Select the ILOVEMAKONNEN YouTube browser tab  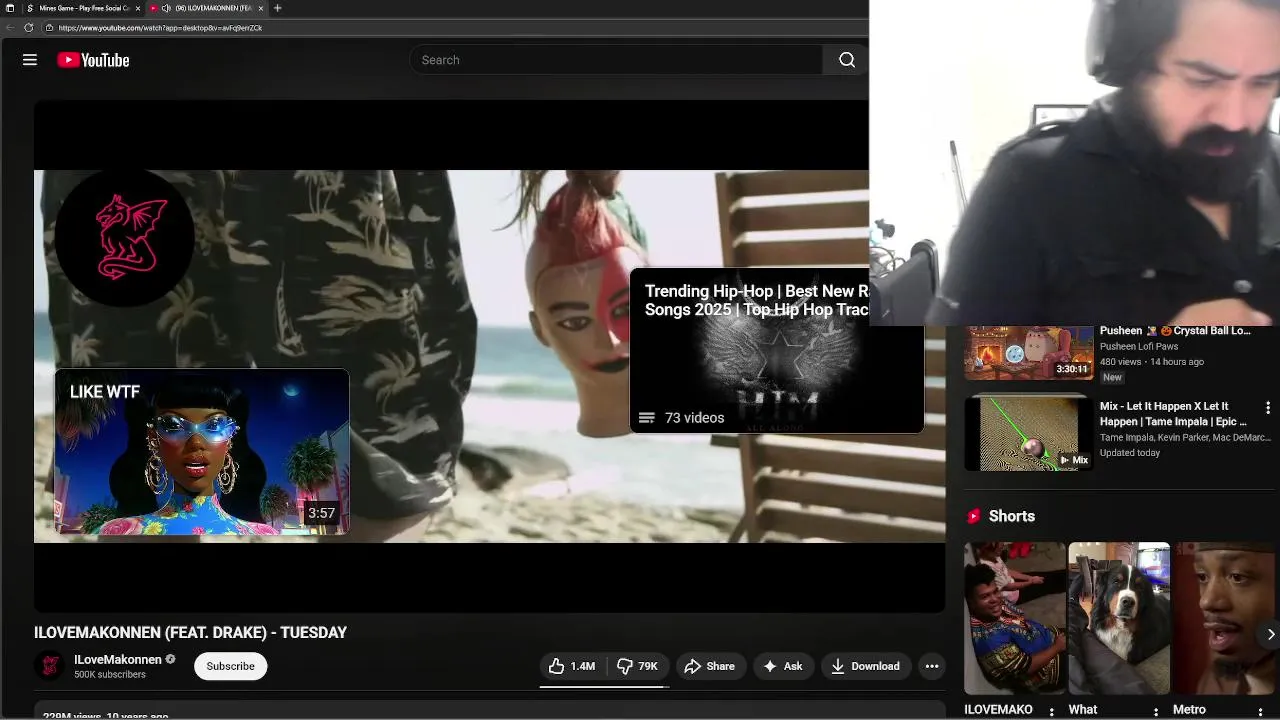[x=206, y=8]
